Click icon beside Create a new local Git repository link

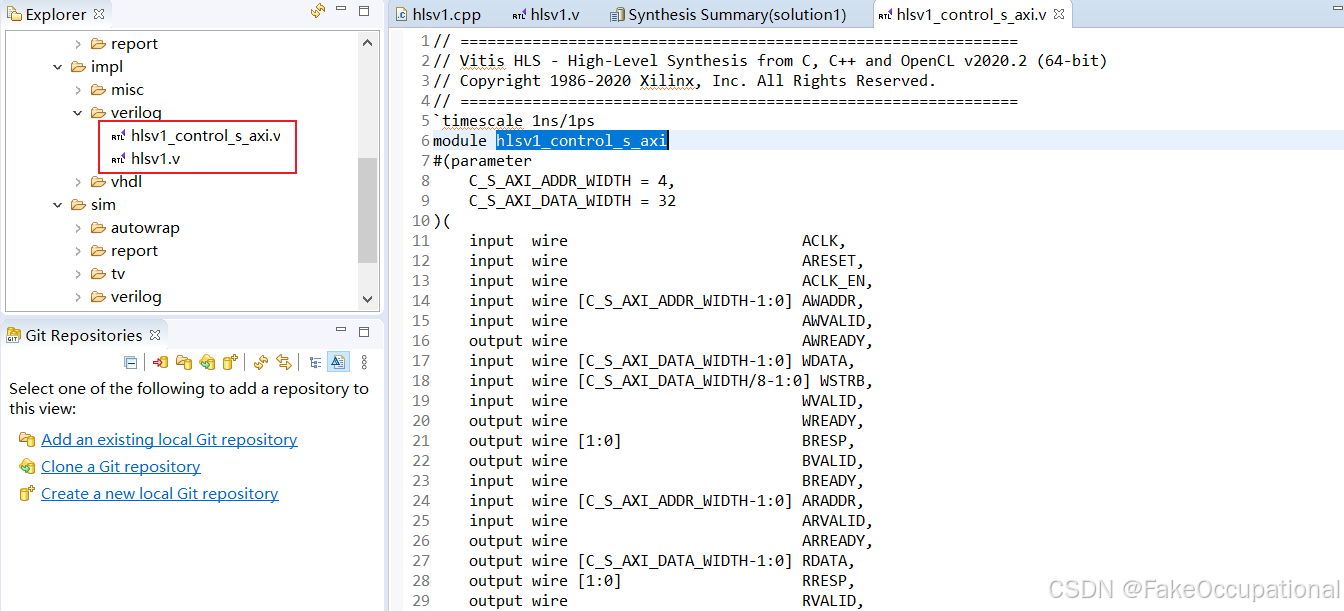(x=27, y=494)
